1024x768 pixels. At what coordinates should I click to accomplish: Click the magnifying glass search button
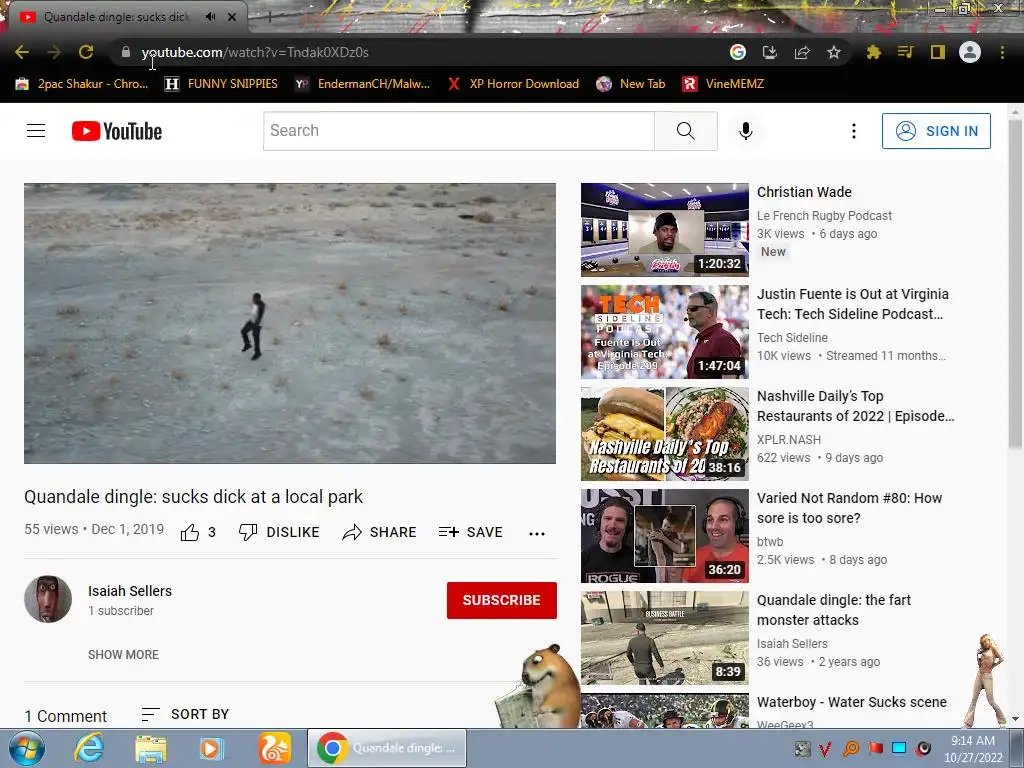[x=686, y=131]
